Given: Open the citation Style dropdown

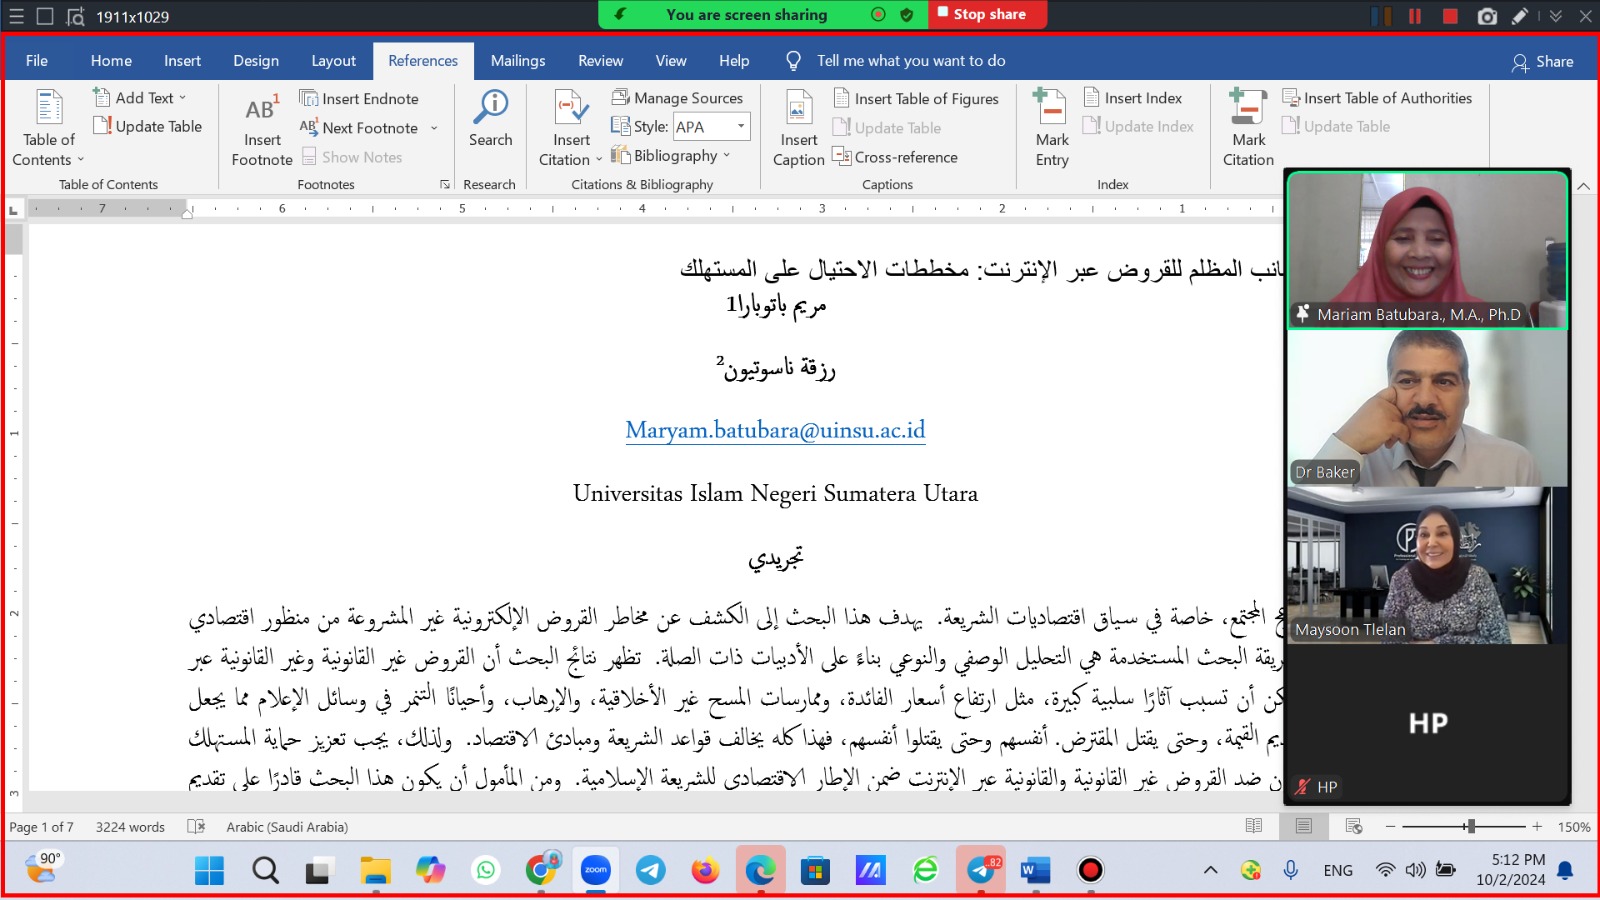Looking at the screenshot, I should coord(741,126).
